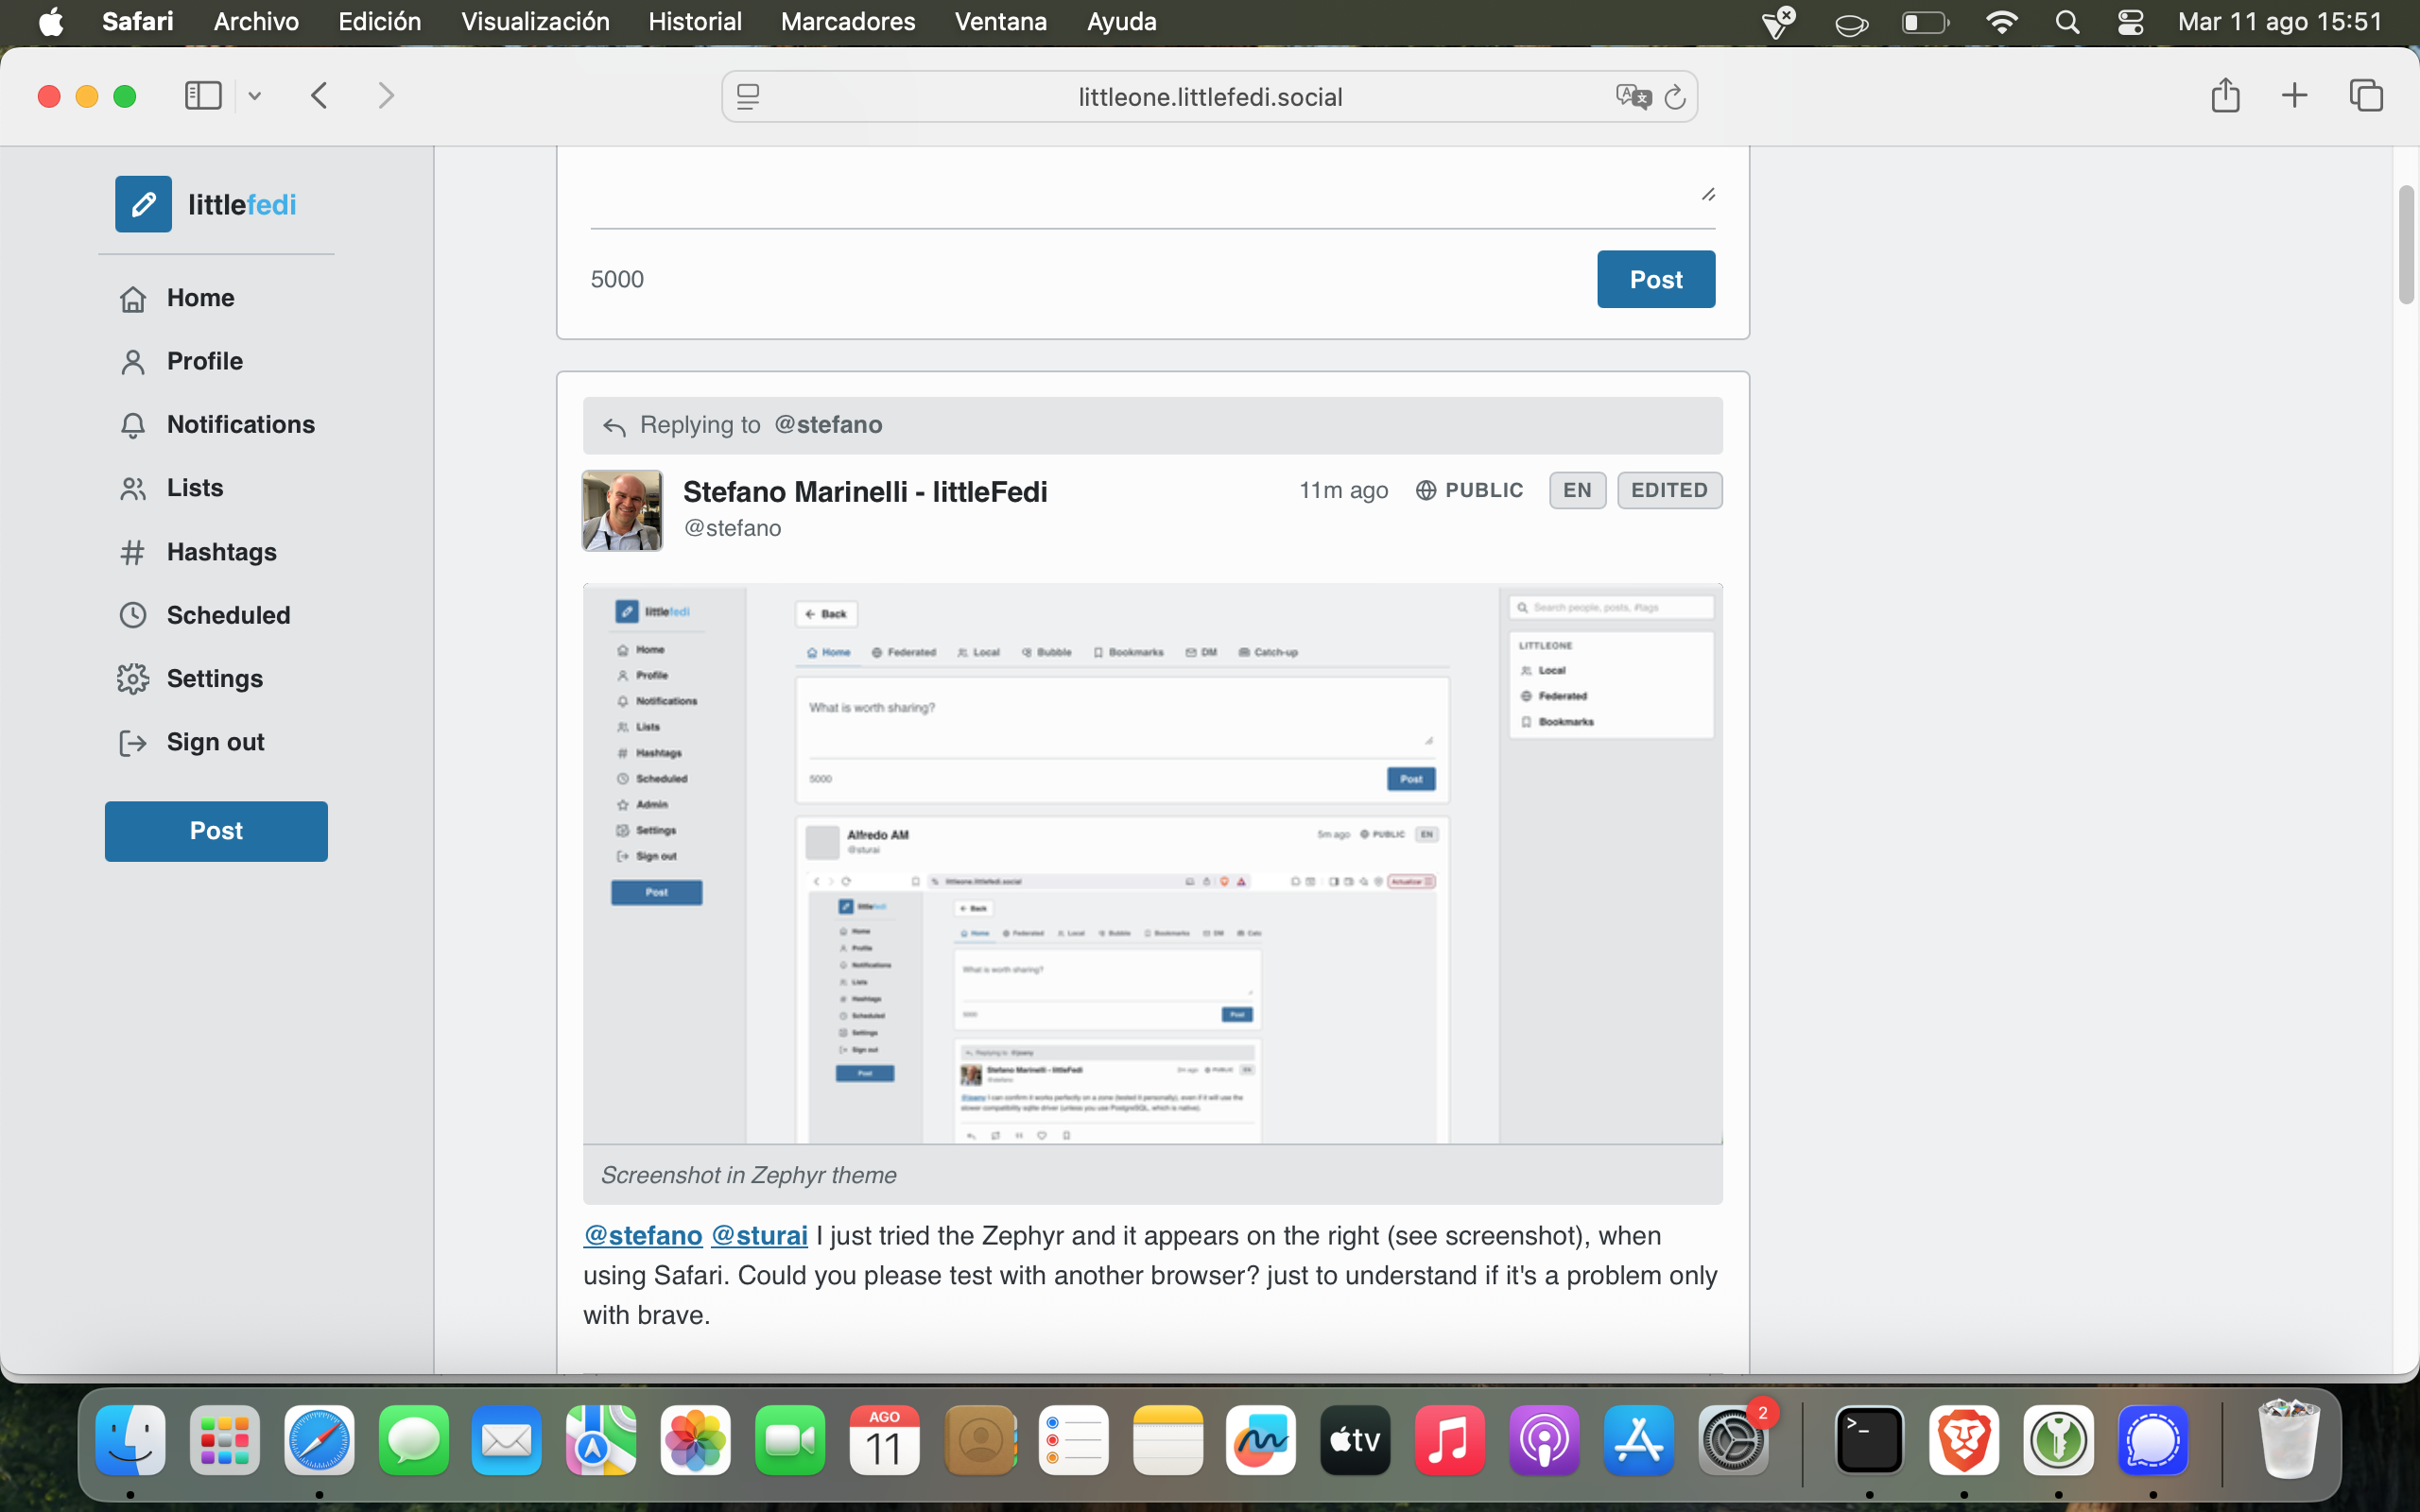Open the Apple menu
This screenshot has height=1512, width=2420.
[x=51, y=22]
